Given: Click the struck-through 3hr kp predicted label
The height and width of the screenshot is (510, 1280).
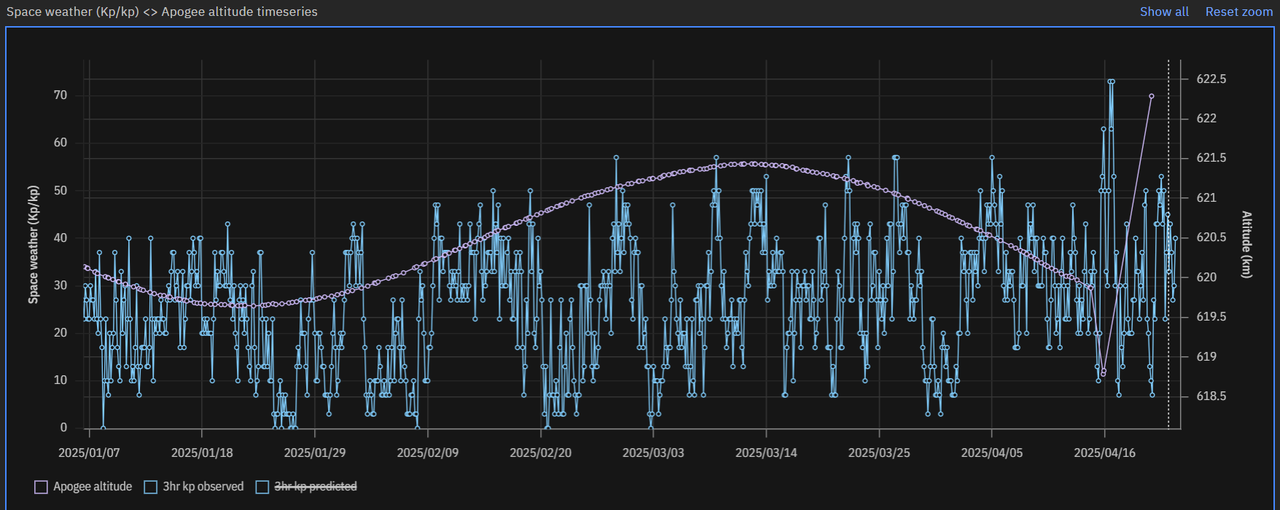Looking at the screenshot, I should click(315, 487).
